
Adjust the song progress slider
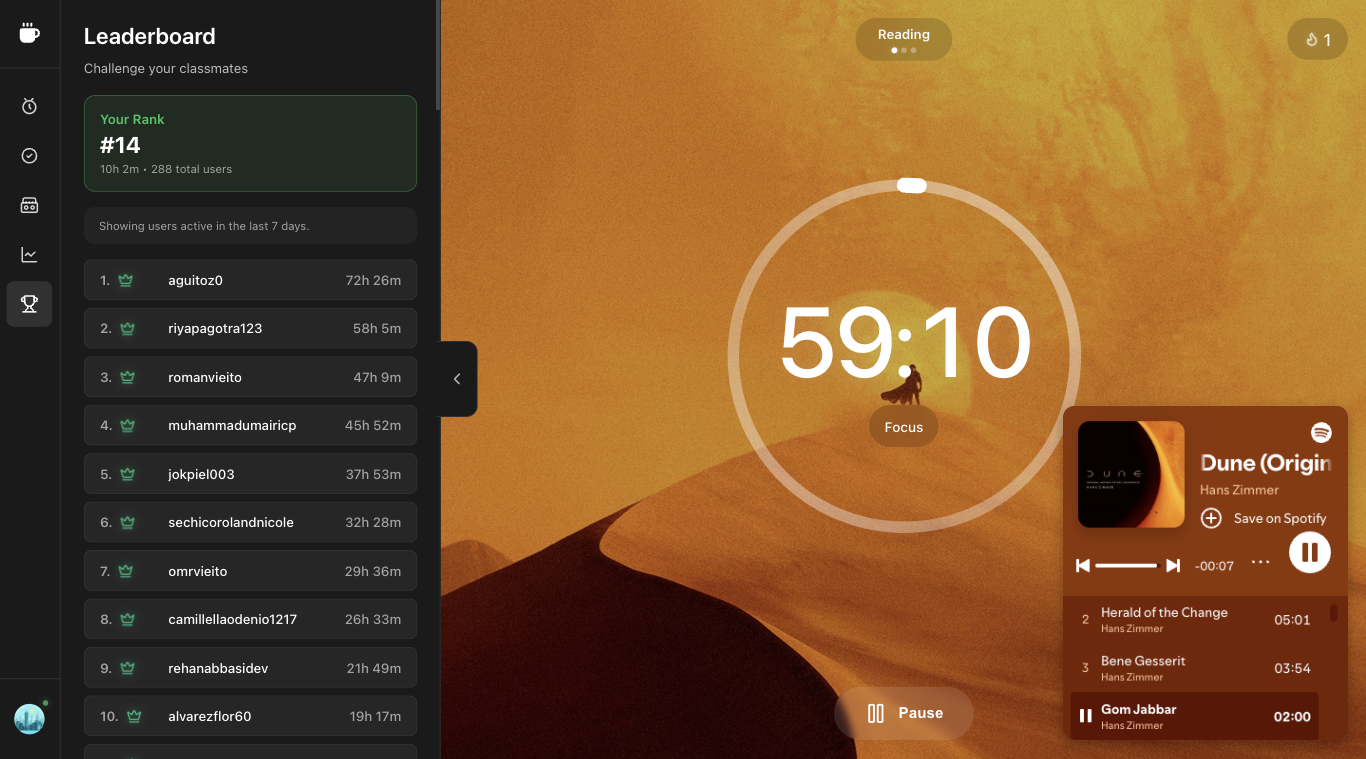[1128, 565]
